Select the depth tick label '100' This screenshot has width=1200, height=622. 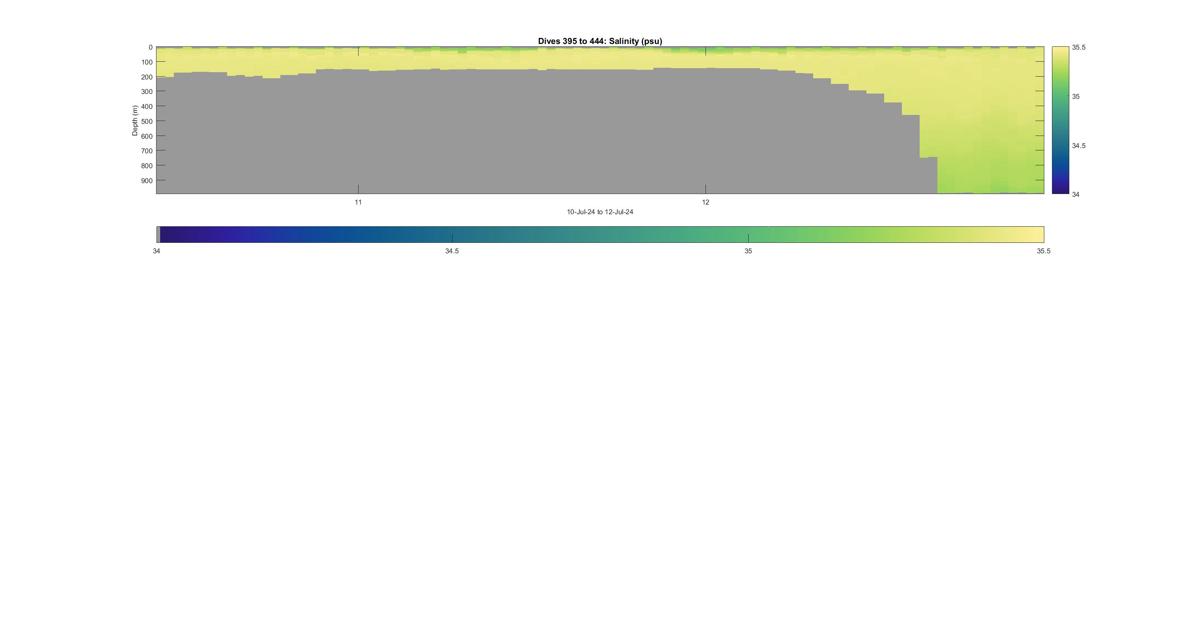click(x=146, y=62)
